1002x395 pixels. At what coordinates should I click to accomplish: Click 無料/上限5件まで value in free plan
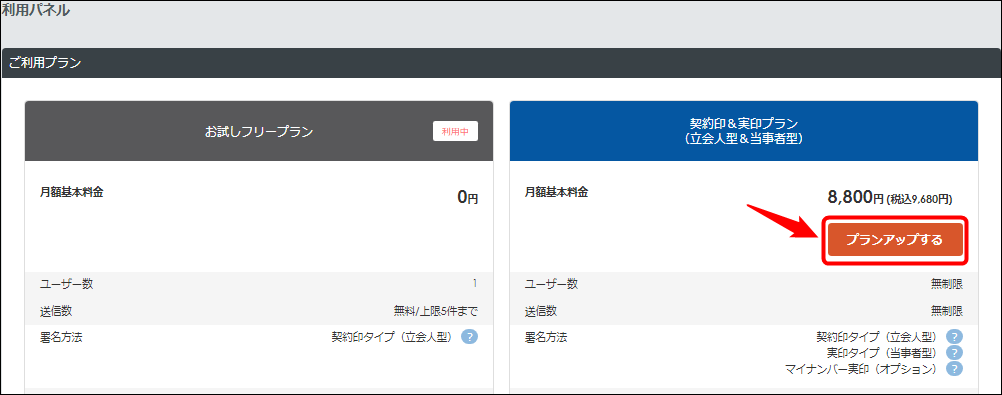pyautogui.click(x=436, y=311)
